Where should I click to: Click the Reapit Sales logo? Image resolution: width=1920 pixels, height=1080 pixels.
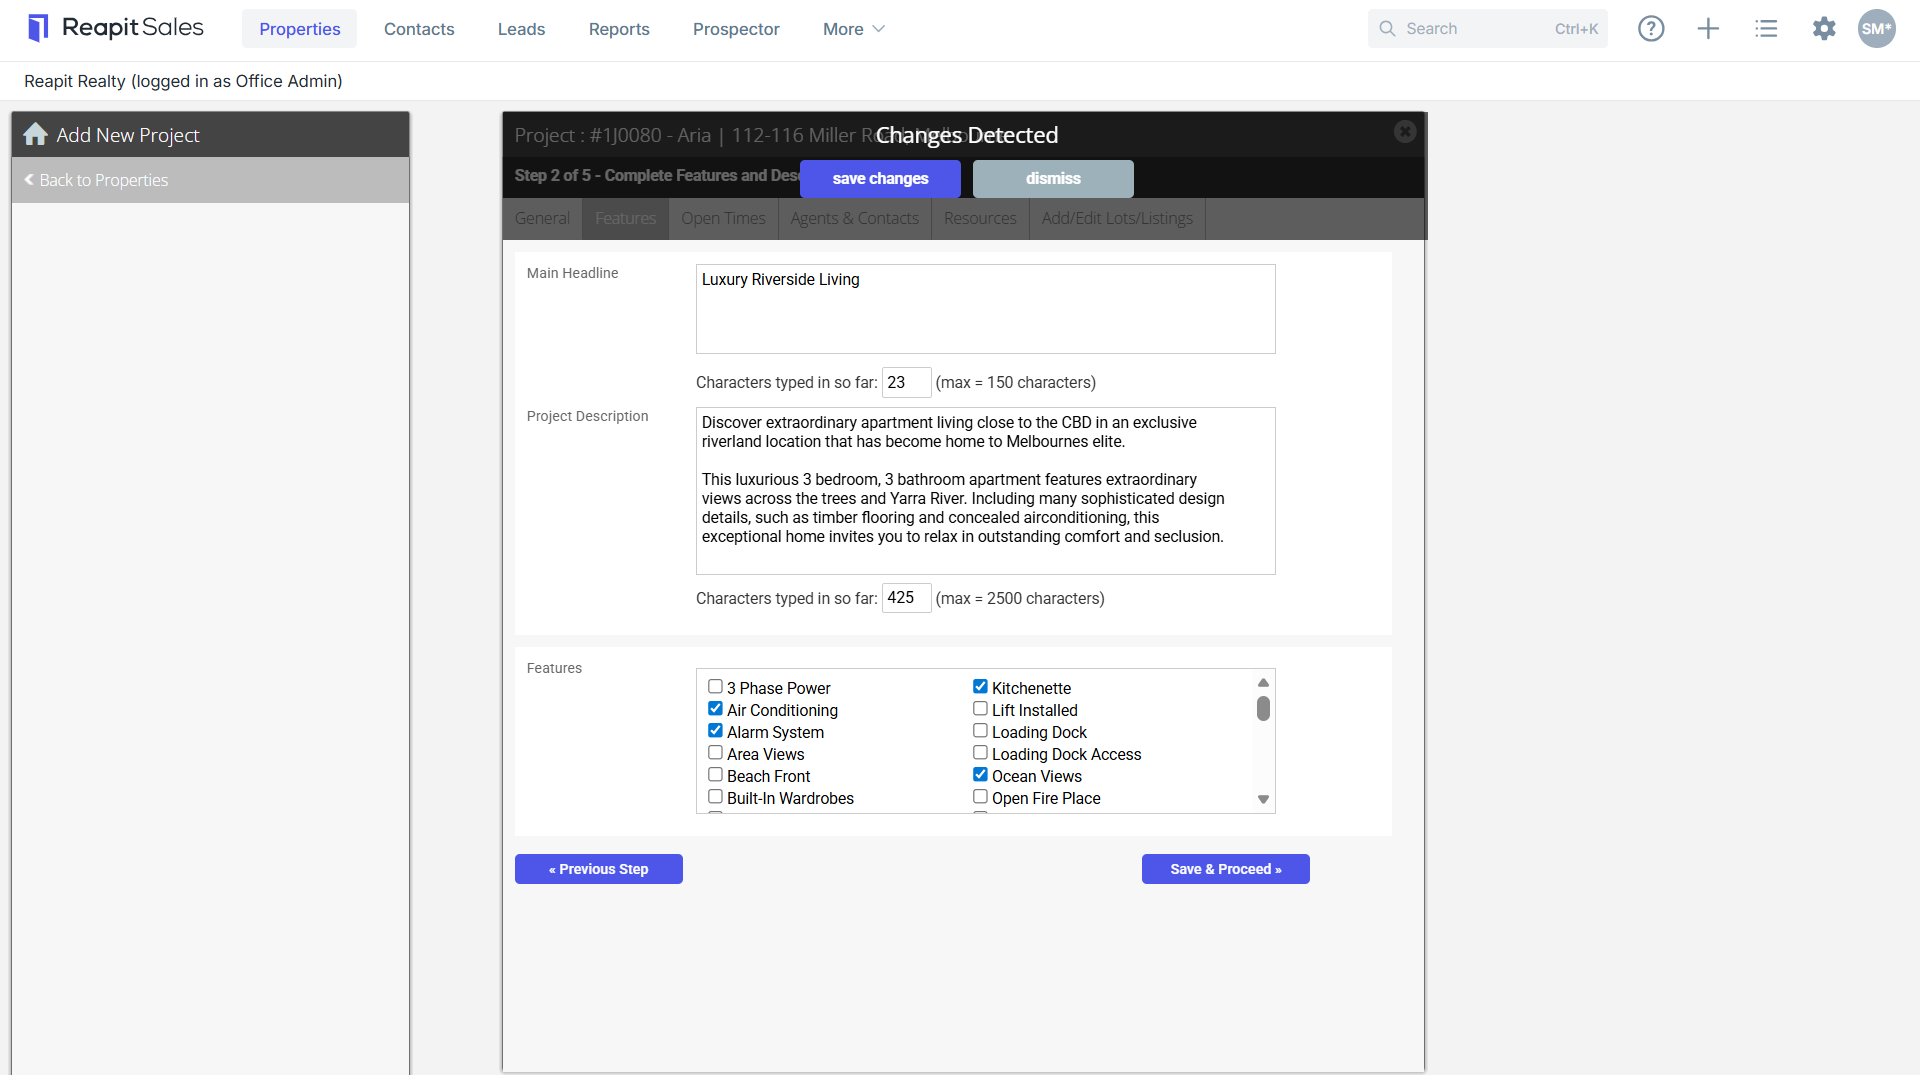coord(116,28)
